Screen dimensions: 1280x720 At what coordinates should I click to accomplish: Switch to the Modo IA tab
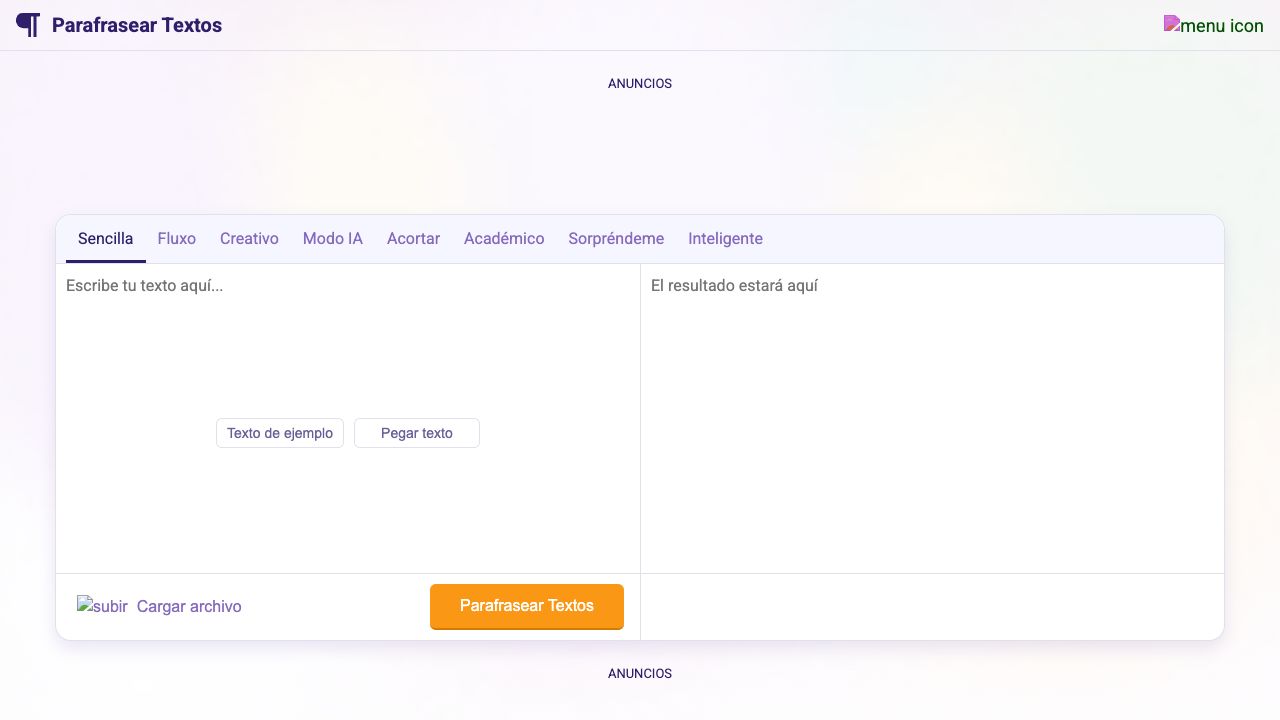pos(333,239)
